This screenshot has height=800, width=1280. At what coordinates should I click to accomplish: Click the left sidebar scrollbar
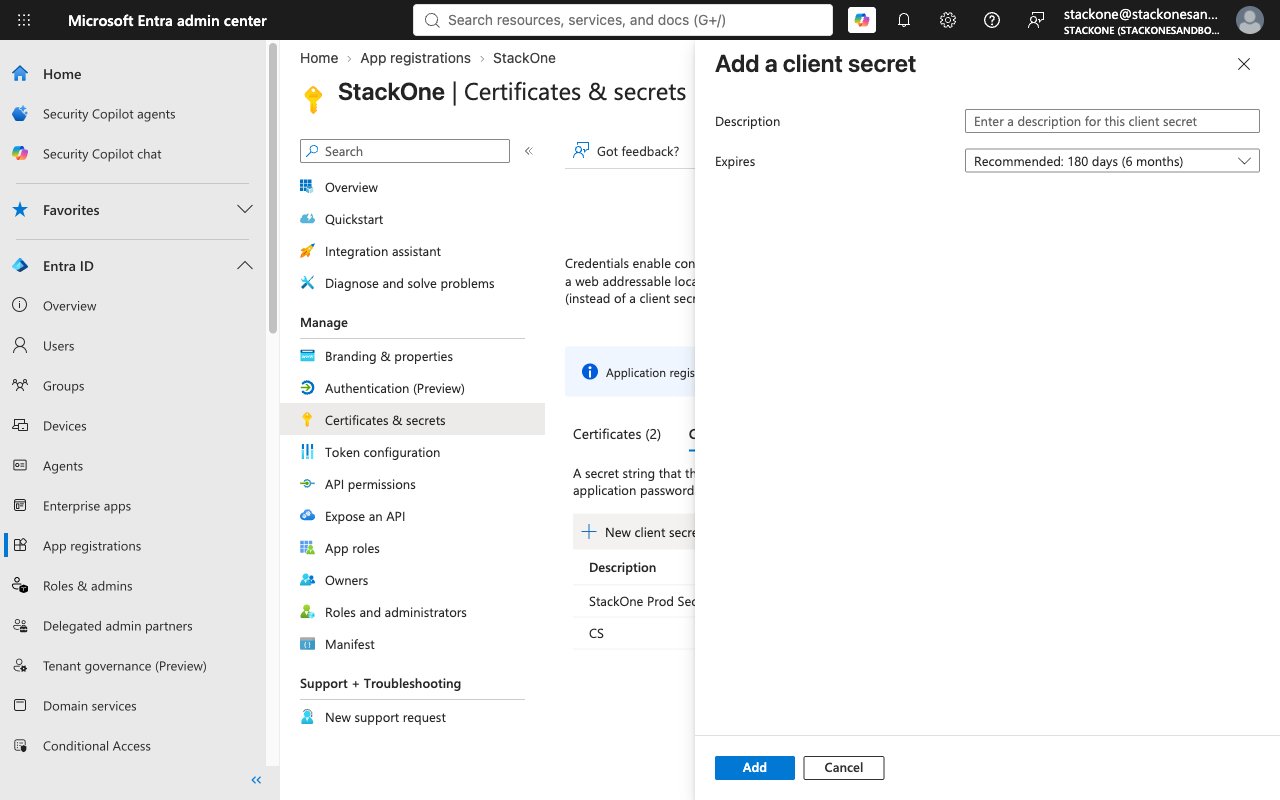pos(273,190)
